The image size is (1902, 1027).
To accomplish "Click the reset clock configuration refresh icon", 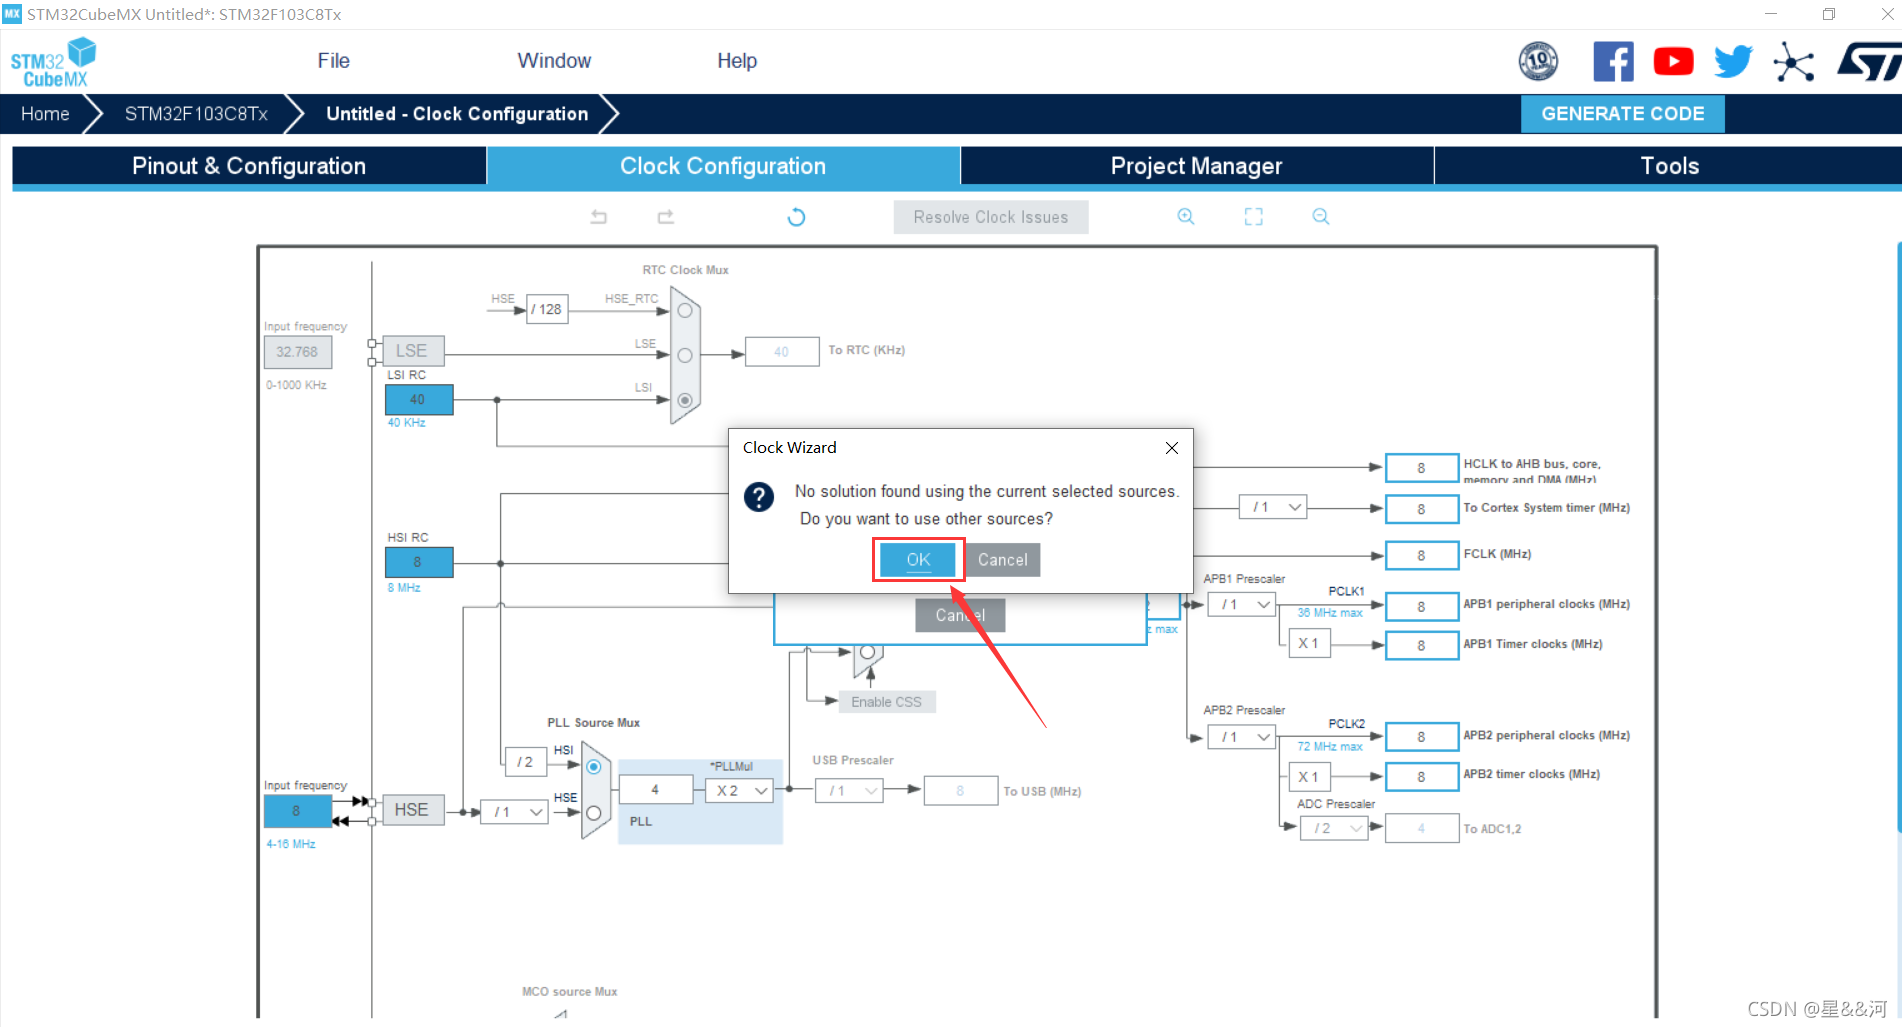I will click(796, 217).
